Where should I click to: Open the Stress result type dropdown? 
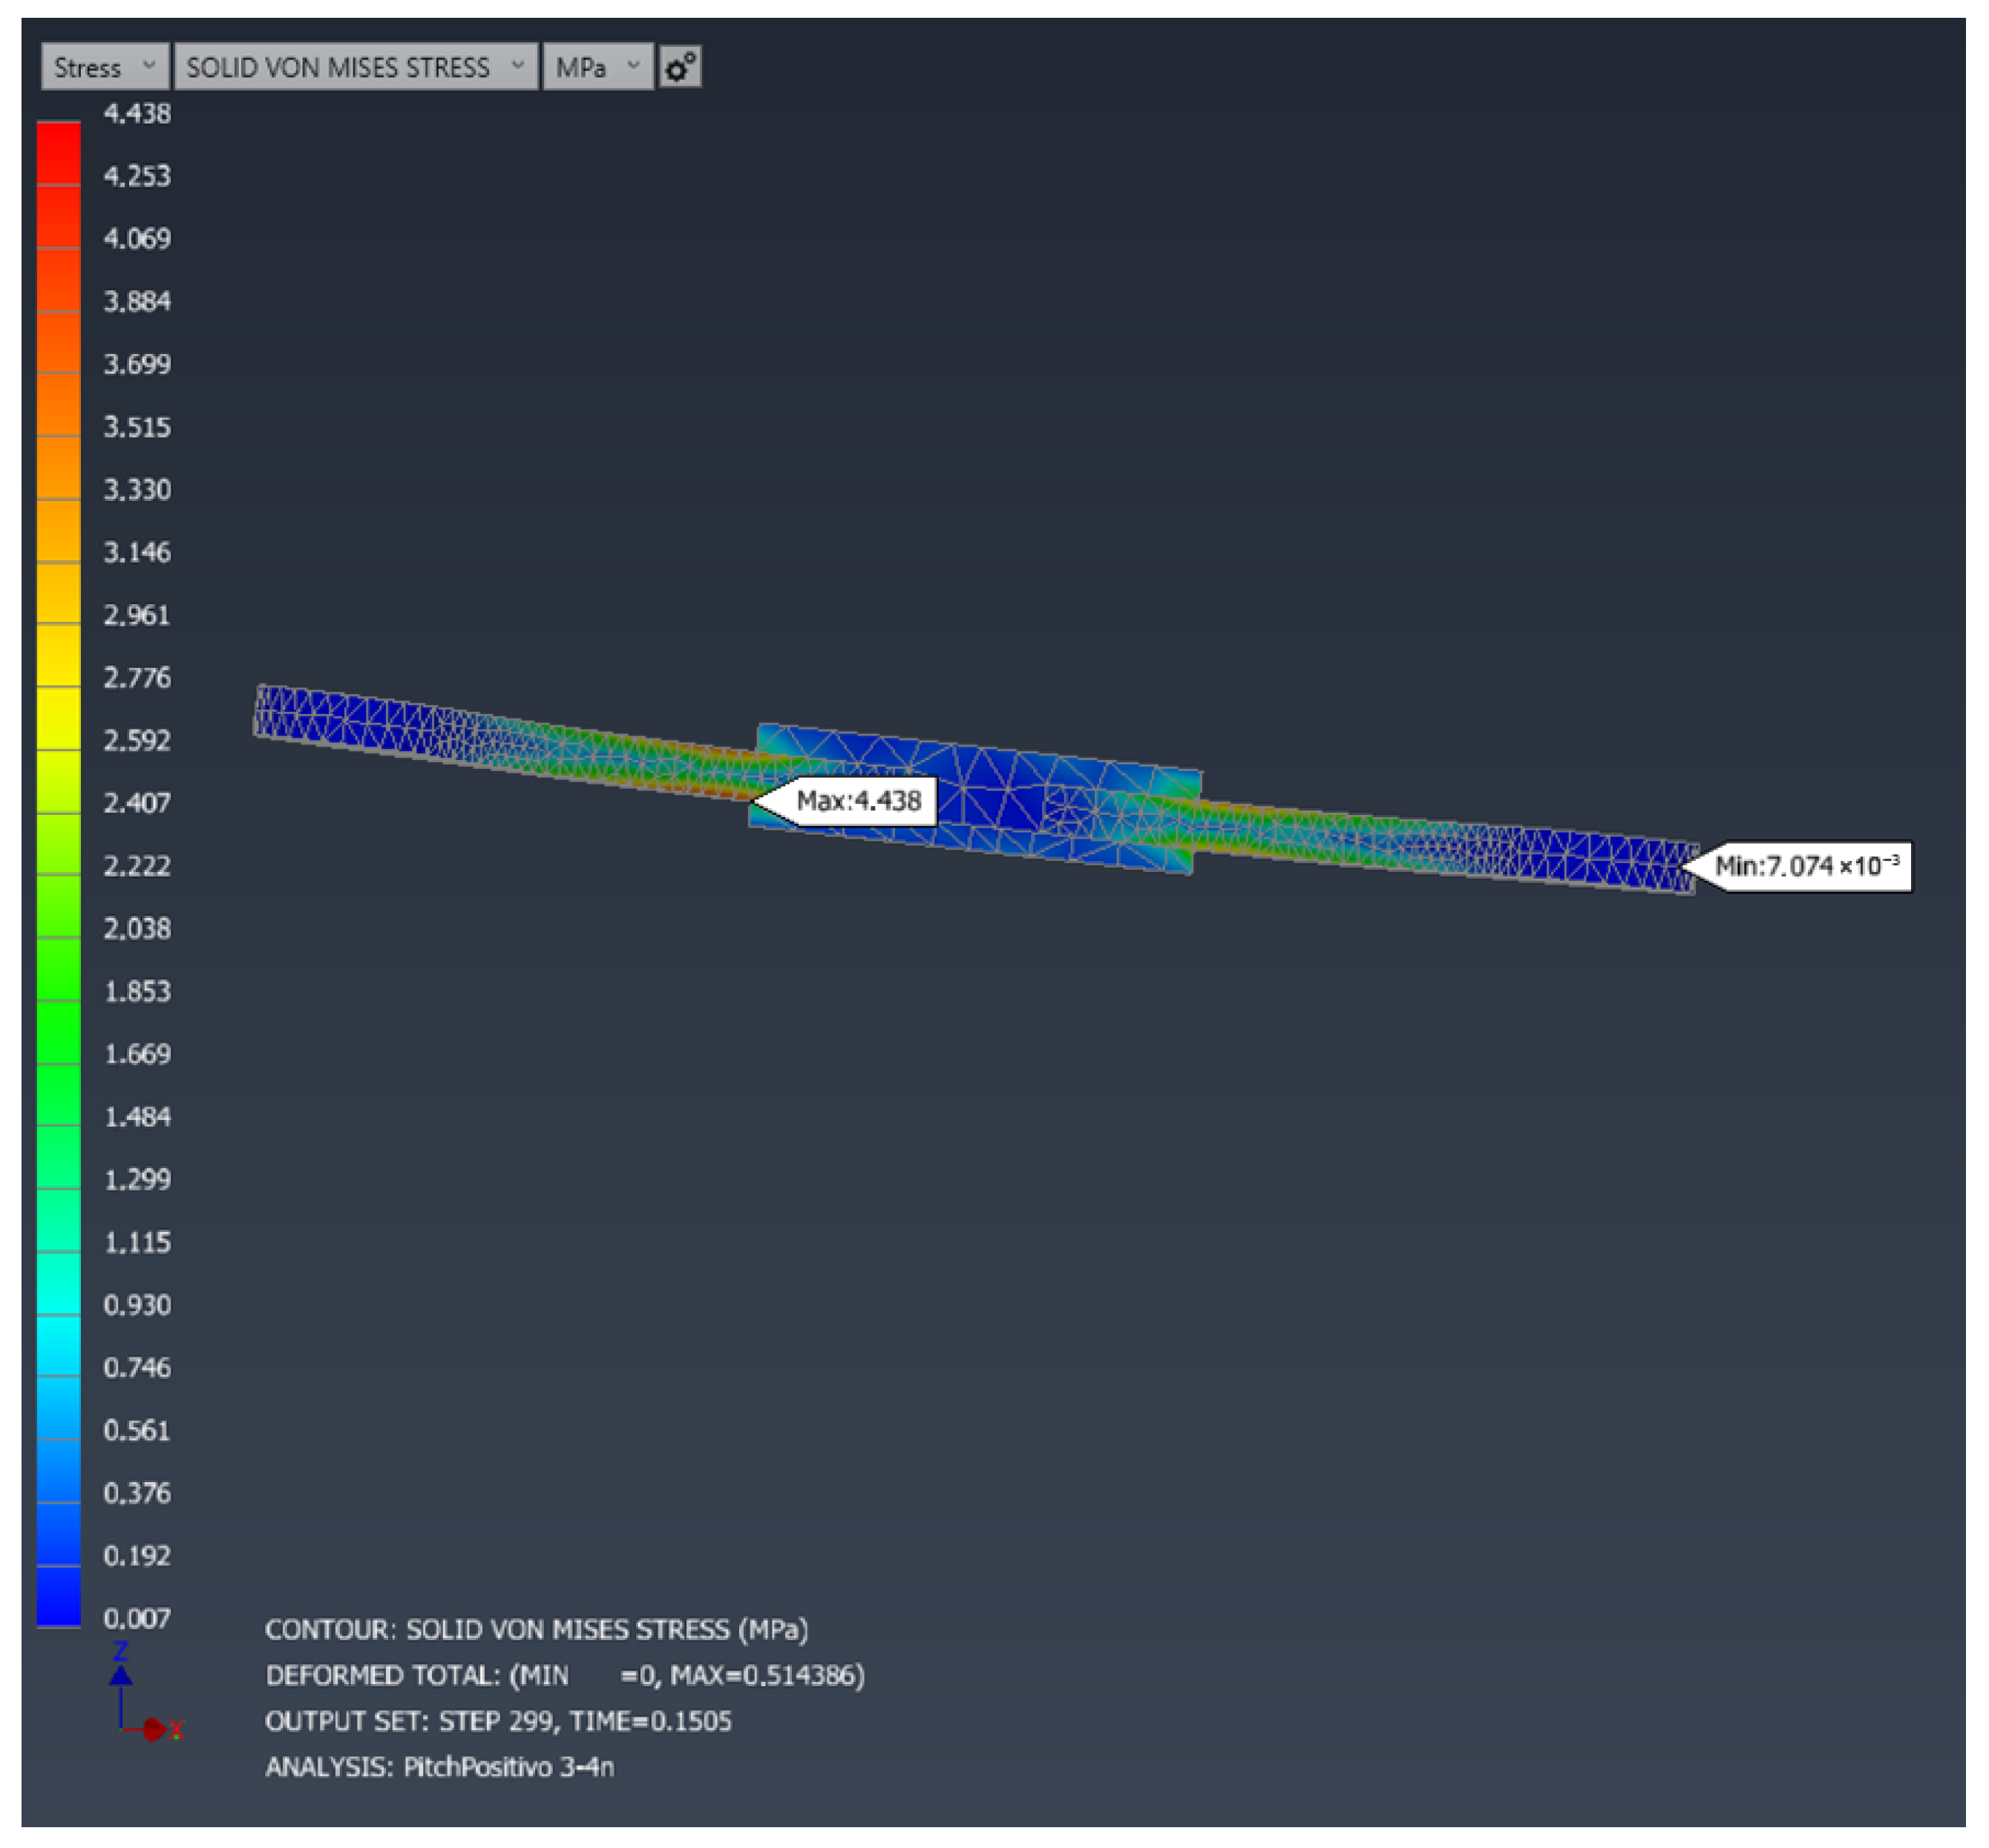pos(104,67)
